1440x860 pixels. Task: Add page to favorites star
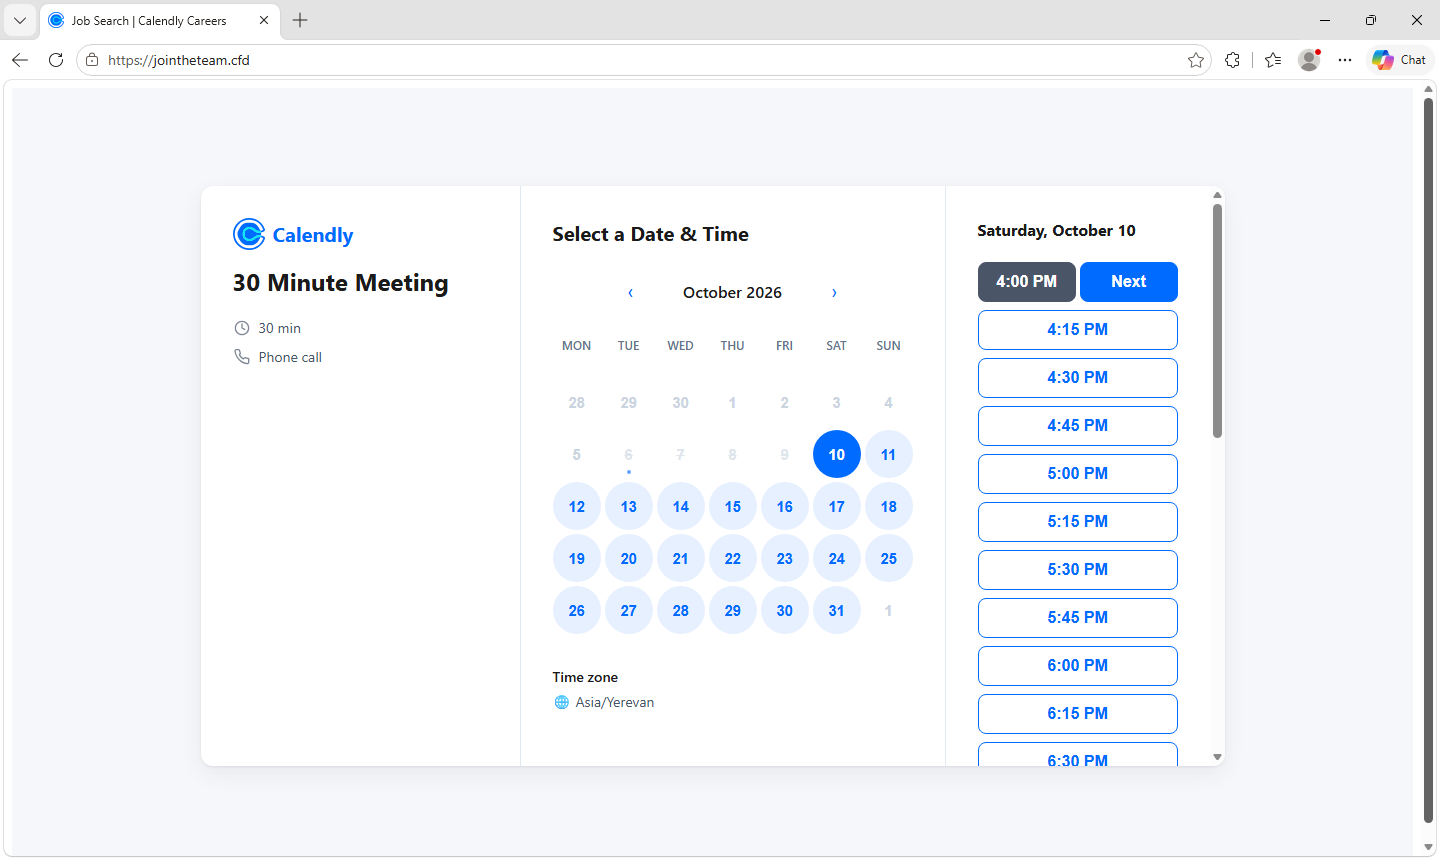pos(1195,60)
